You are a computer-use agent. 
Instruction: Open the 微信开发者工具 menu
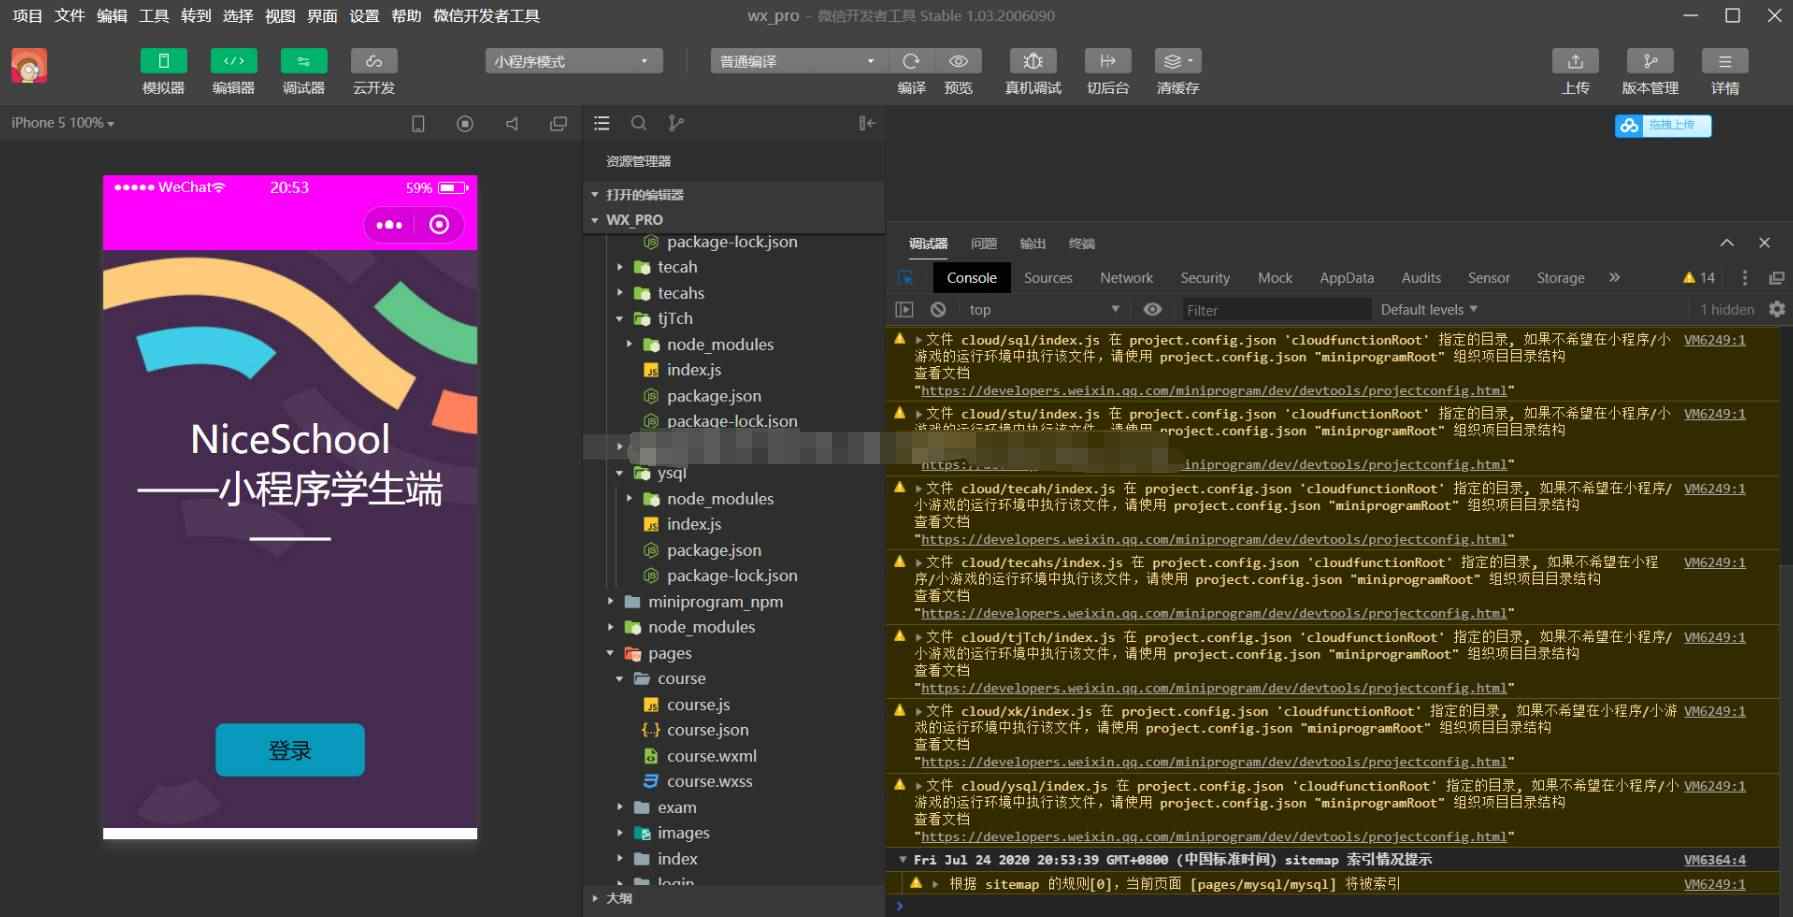(x=486, y=16)
